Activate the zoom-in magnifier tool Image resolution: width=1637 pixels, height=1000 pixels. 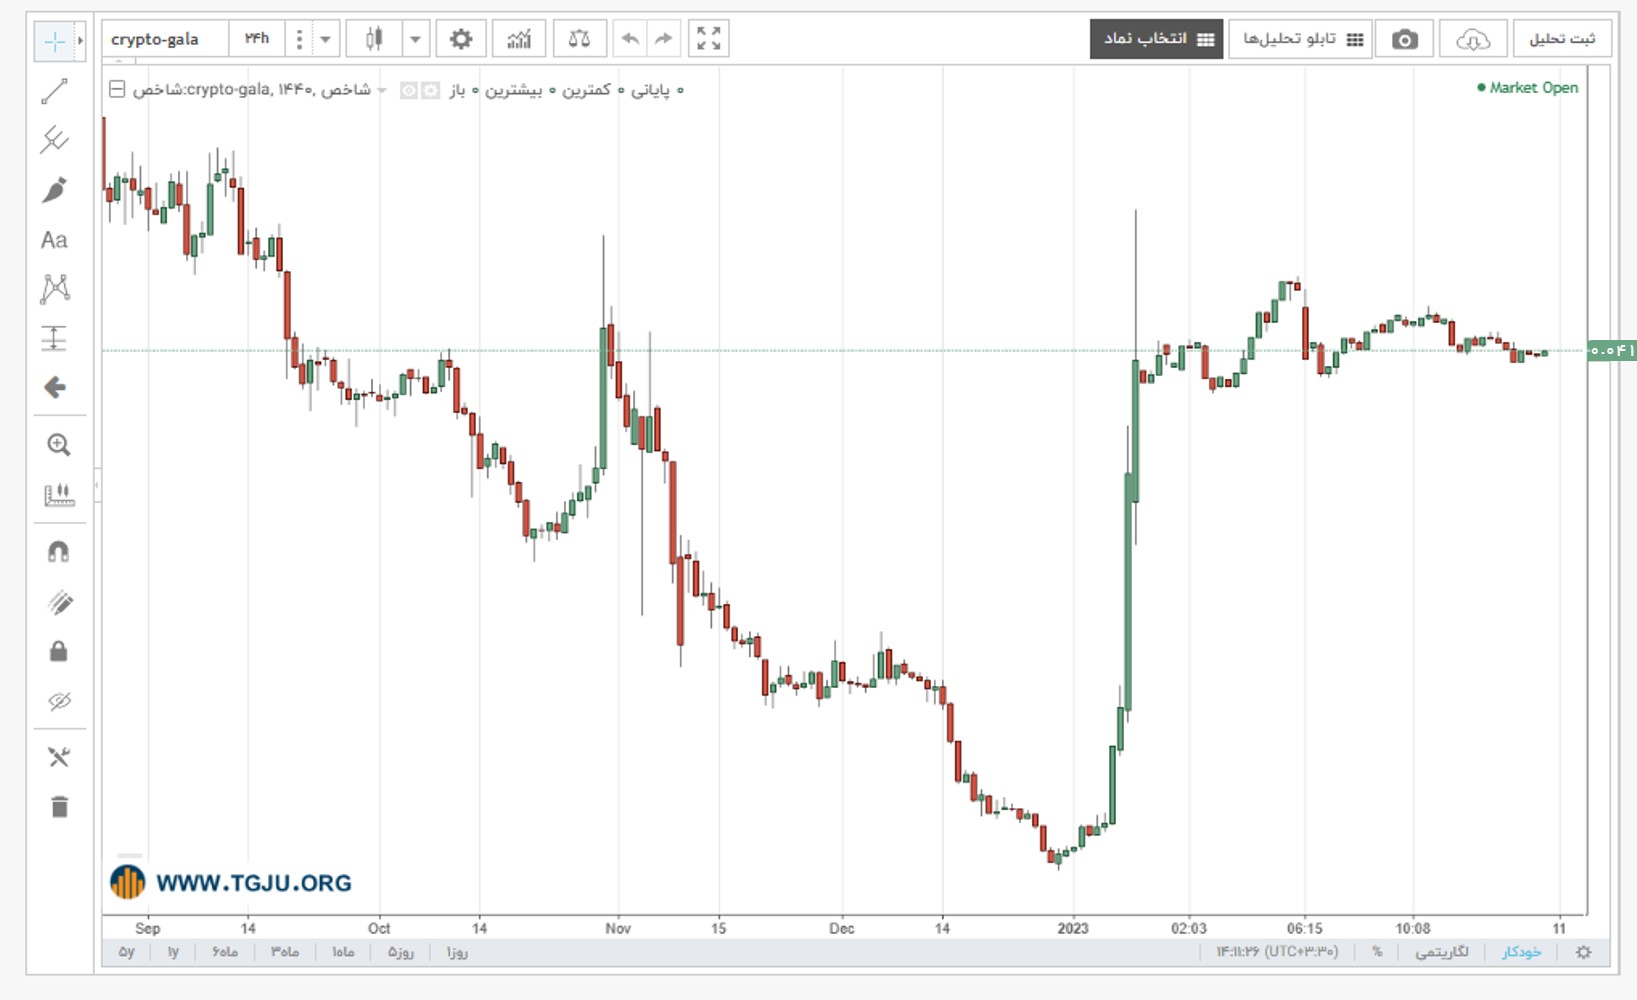58,445
